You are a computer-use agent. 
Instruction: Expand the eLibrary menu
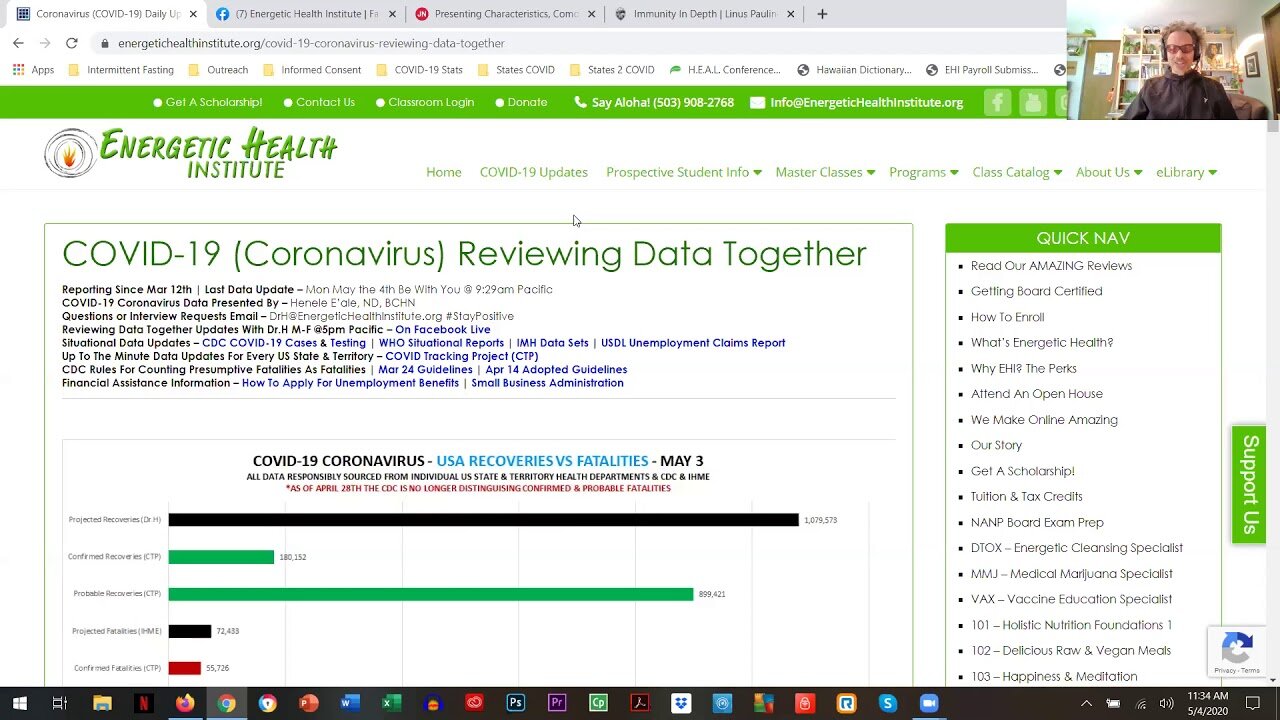pyautogui.click(x=1186, y=172)
